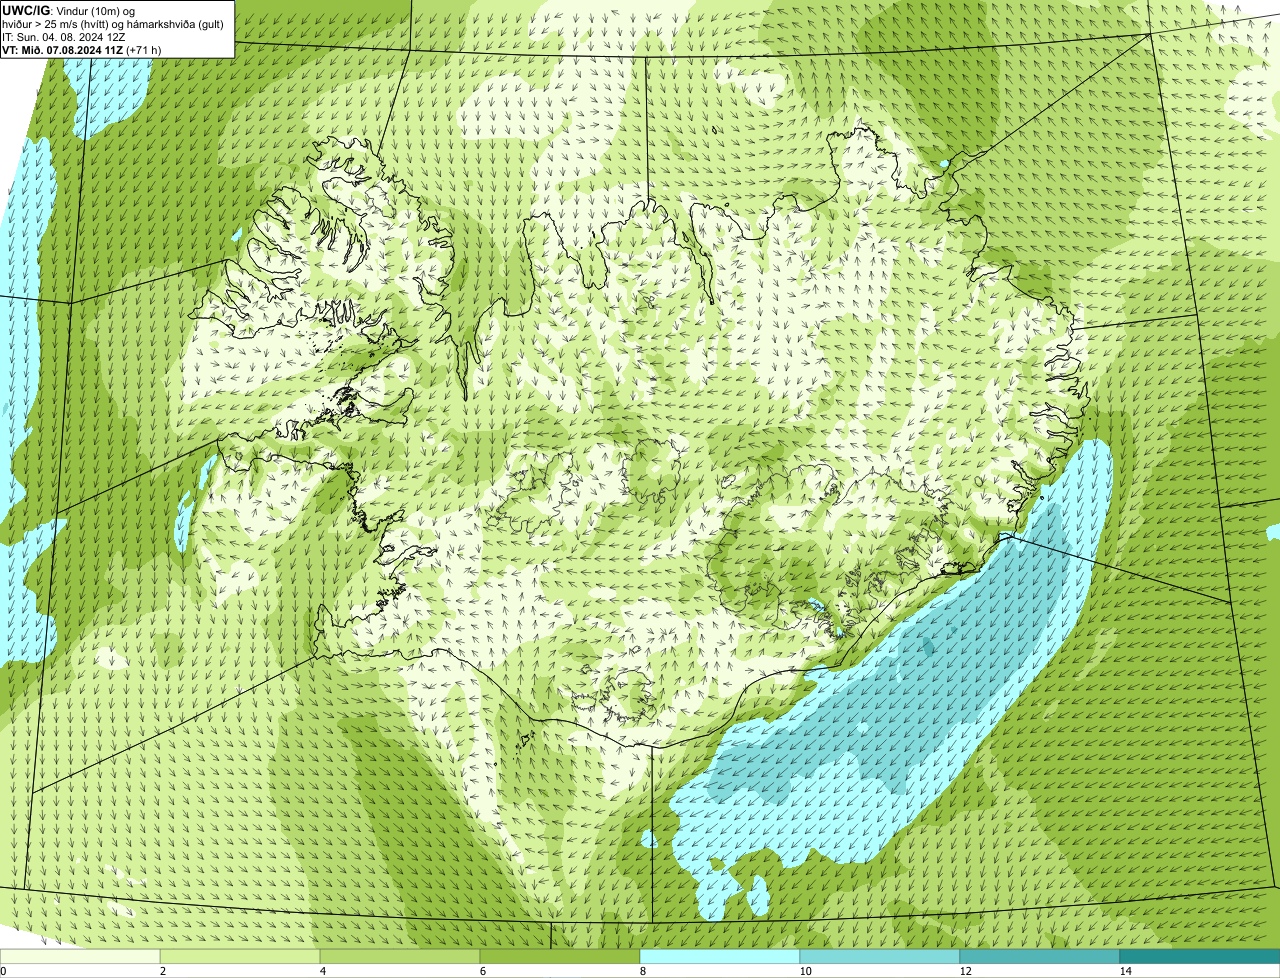Click the medium green 4–6 m/s color bar segment
Image resolution: width=1280 pixels, height=978 pixels.
coord(400,956)
